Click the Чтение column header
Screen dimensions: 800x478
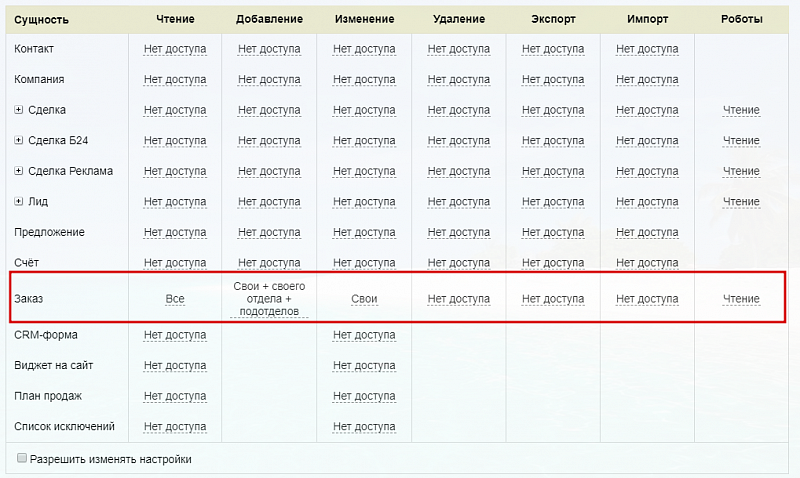pyautogui.click(x=175, y=19)
